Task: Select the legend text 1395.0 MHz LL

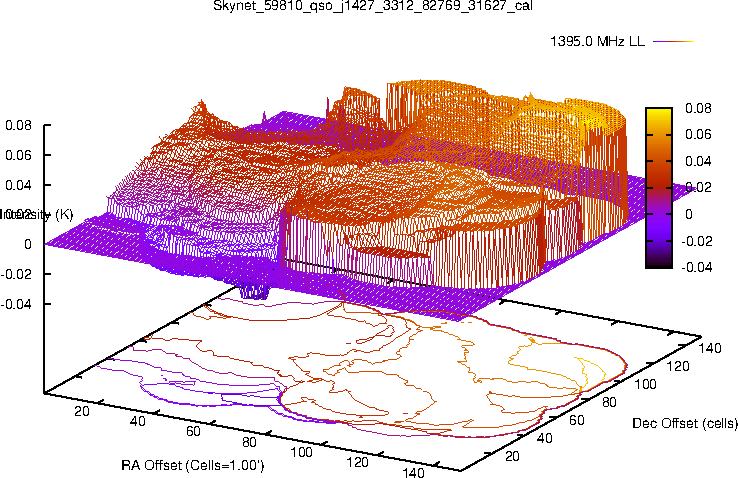Action: [597, 41]
